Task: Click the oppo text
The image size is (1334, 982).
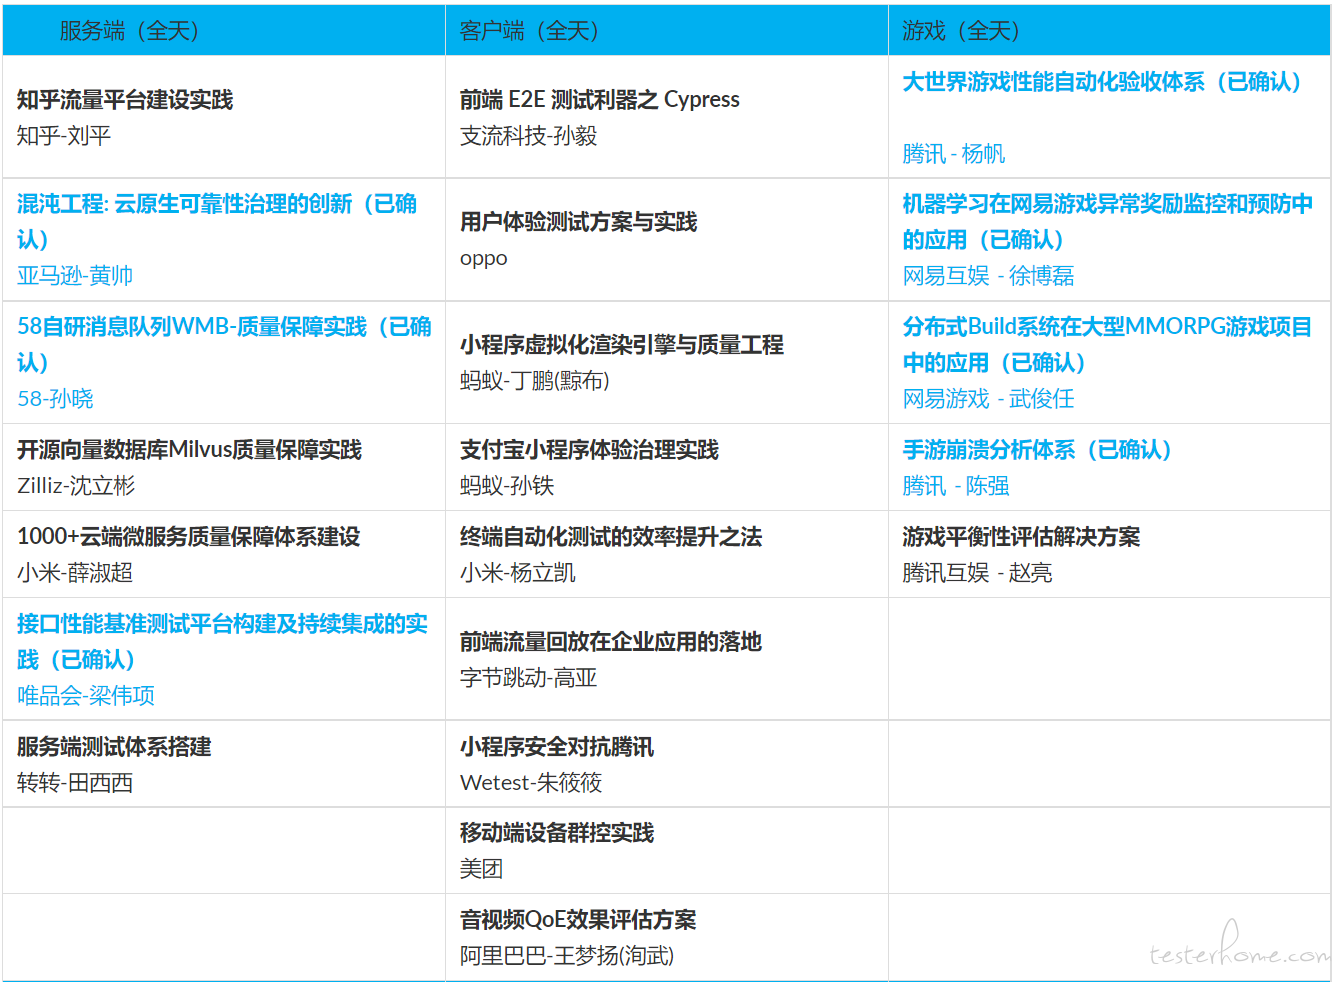Action: click(484, 259)
